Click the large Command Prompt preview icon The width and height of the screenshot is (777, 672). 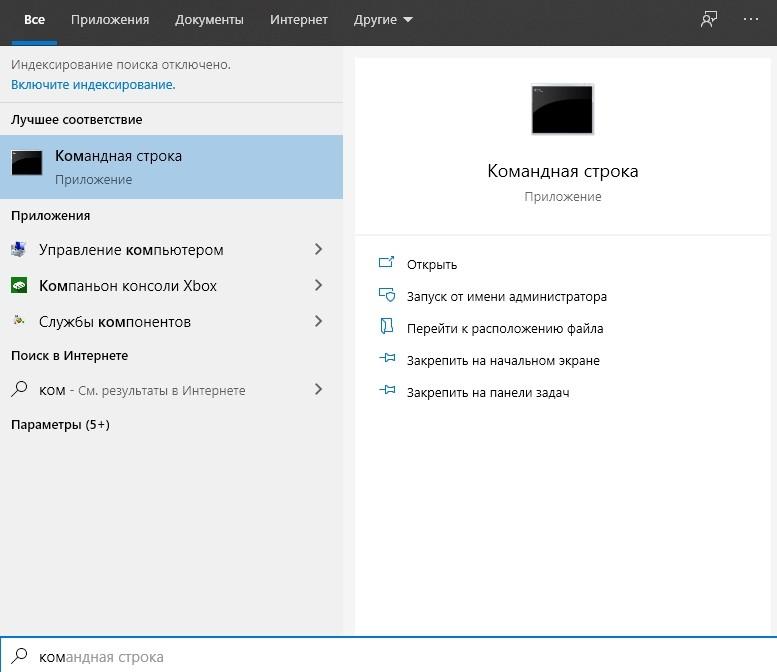click(562, 110)
